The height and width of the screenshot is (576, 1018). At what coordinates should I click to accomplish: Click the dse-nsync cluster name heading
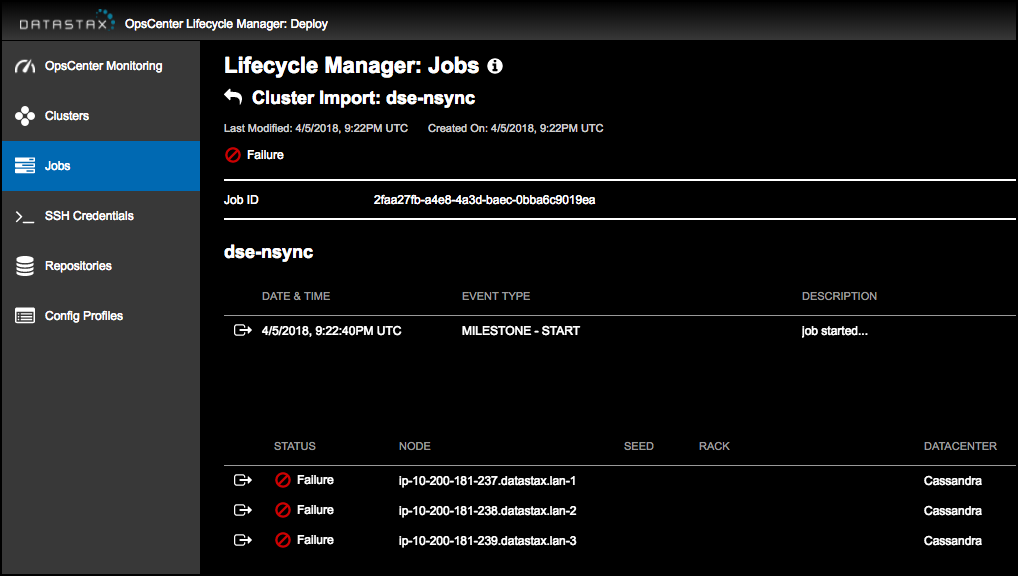pyautogui.click(x=268, y=251)
